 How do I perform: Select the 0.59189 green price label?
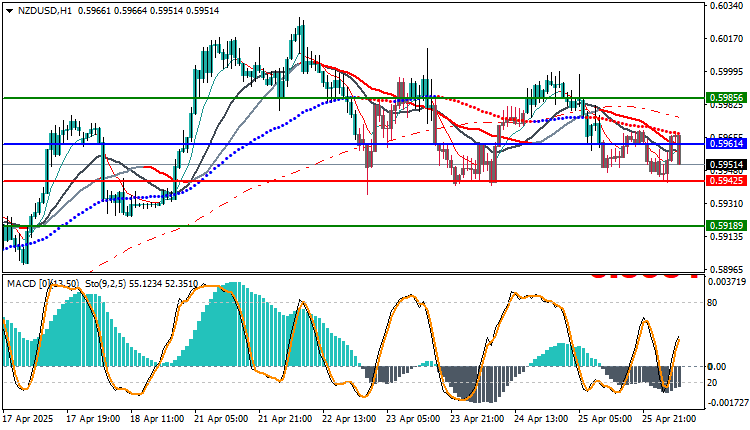727,225
